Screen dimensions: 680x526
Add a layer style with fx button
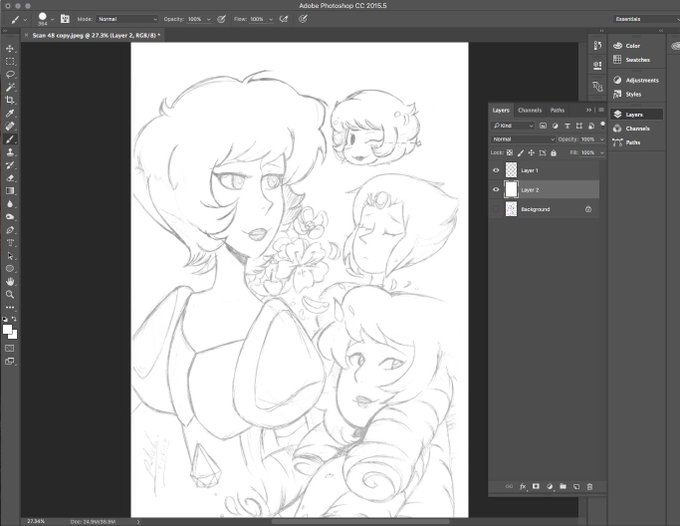tap(523, 487)
